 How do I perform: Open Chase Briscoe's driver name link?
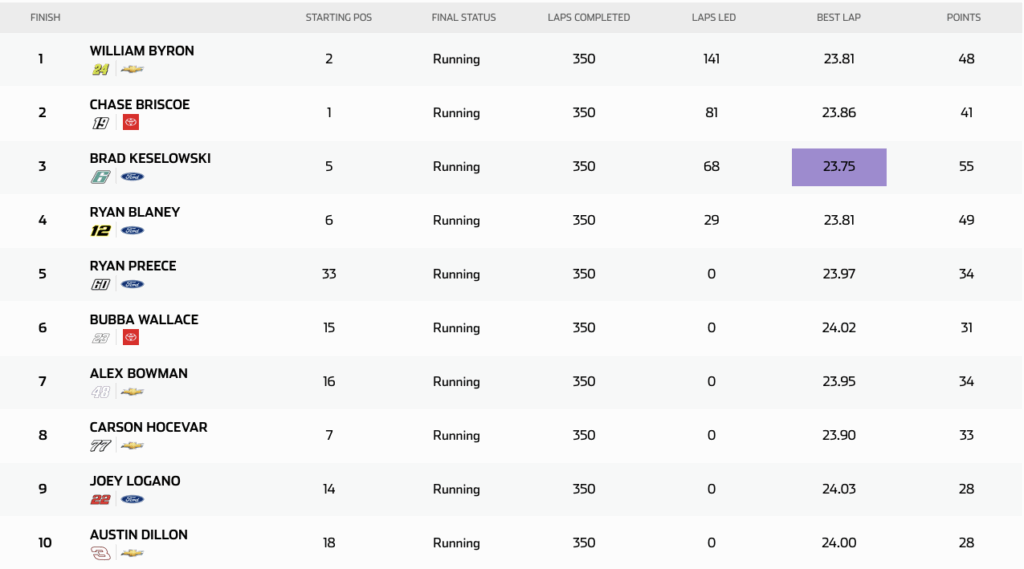coord(139,104)
